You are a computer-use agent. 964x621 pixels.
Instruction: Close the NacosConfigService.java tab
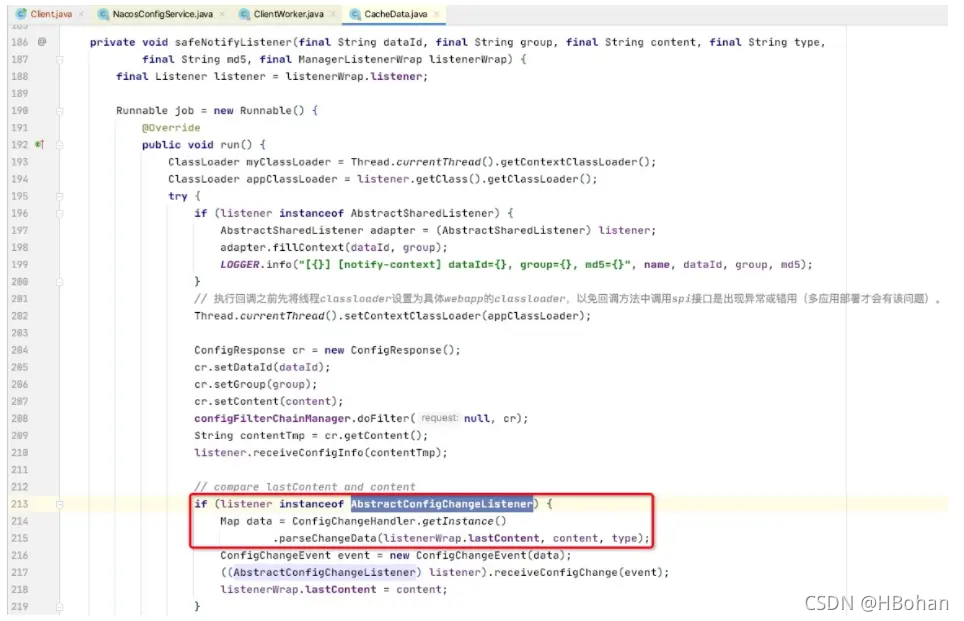coord(222,14)
